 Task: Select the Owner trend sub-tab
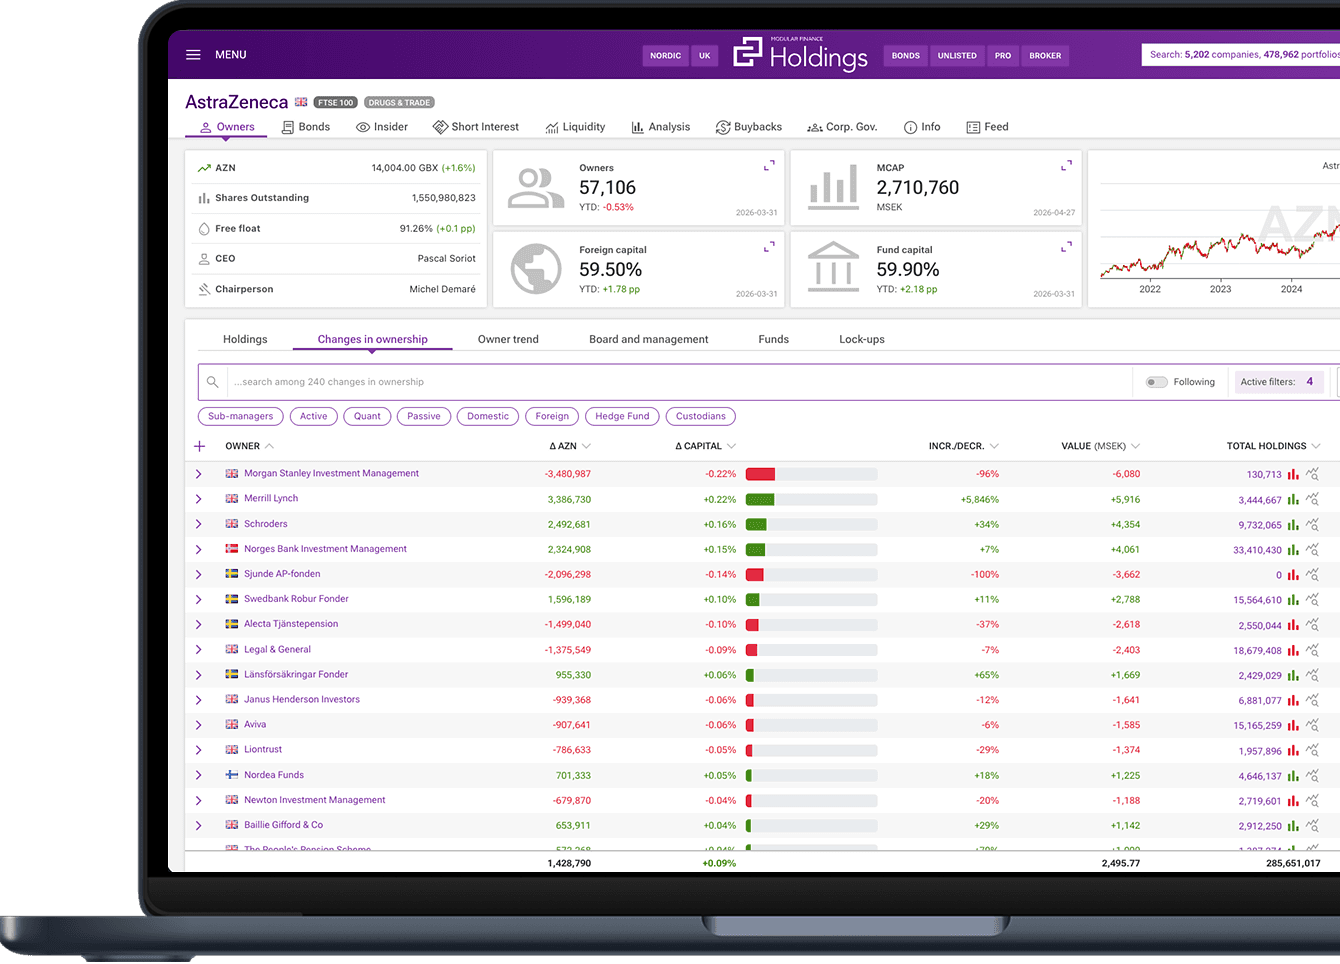(508, 339)
